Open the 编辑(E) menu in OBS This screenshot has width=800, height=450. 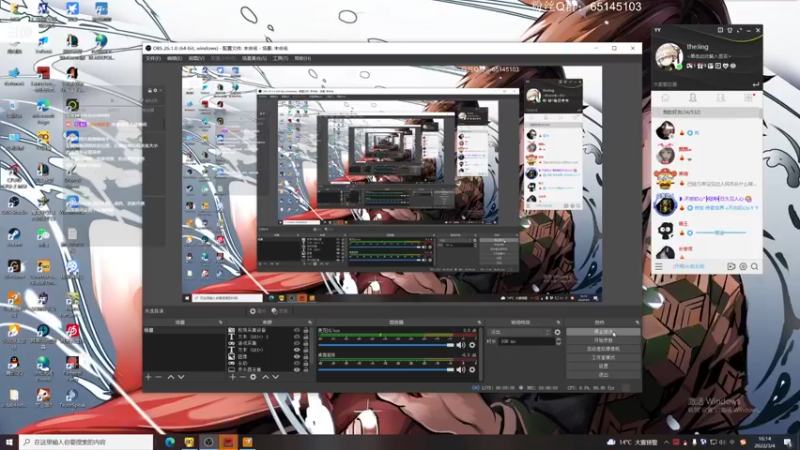174,59
